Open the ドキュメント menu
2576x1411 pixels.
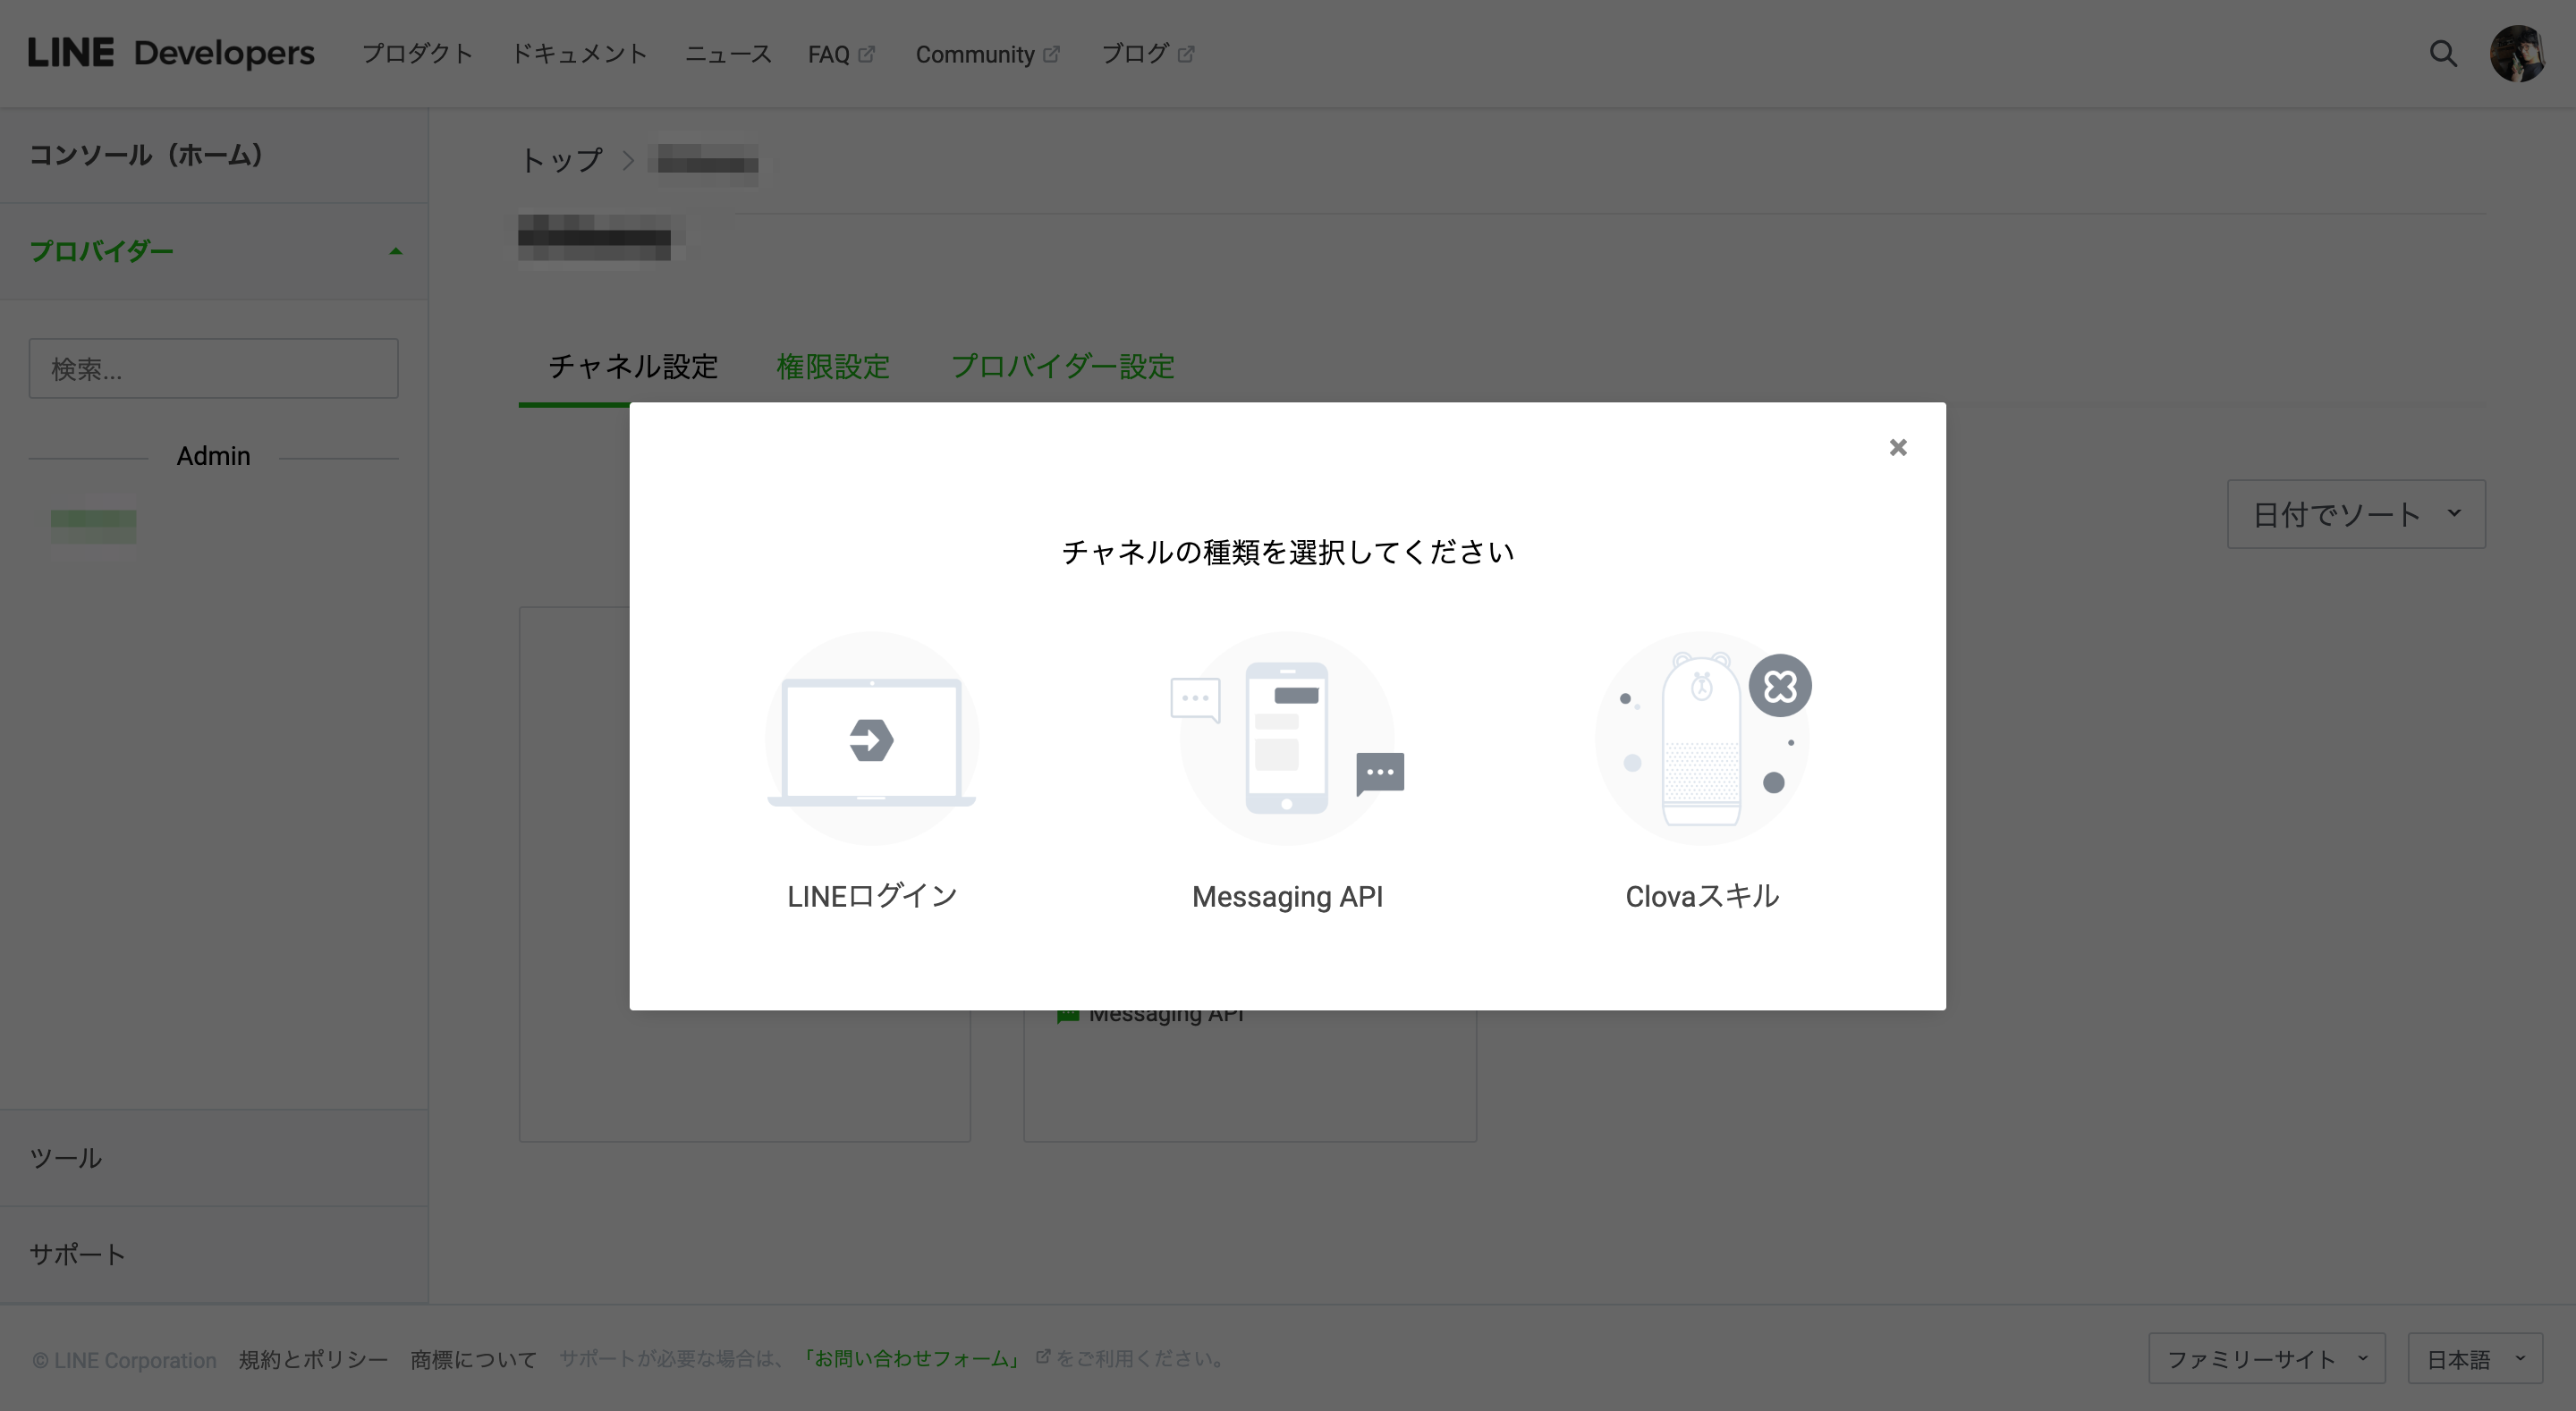tap(579, 54)
